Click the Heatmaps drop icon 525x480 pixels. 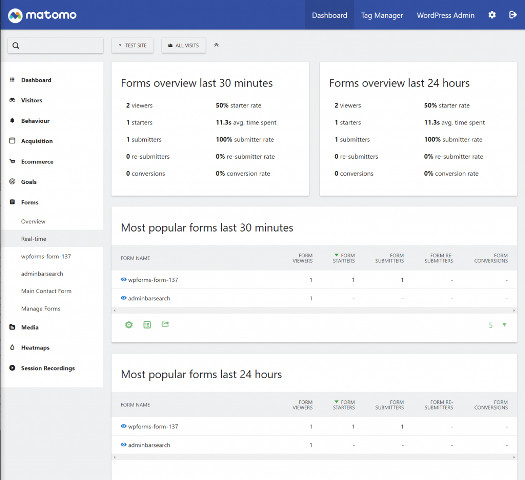(x=12, y=347)
